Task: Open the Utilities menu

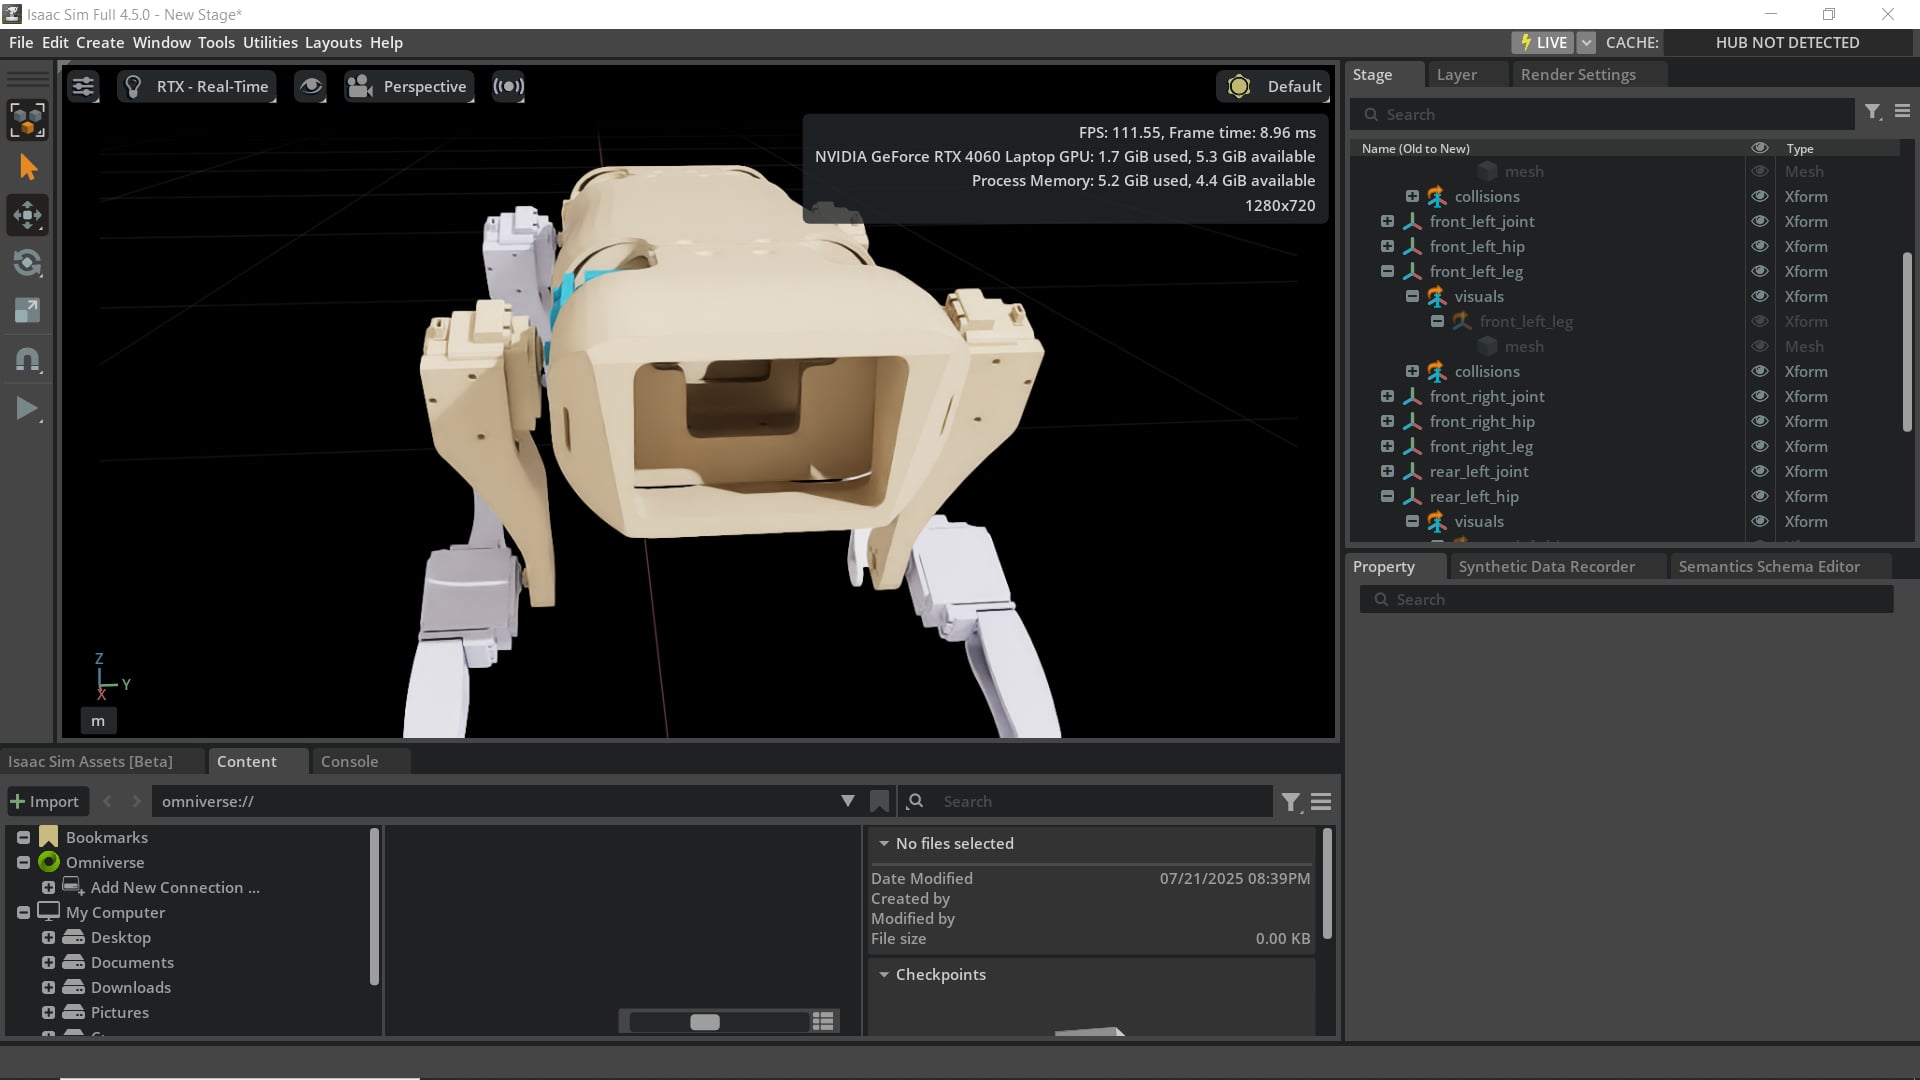Action: [x=270, y=43]
